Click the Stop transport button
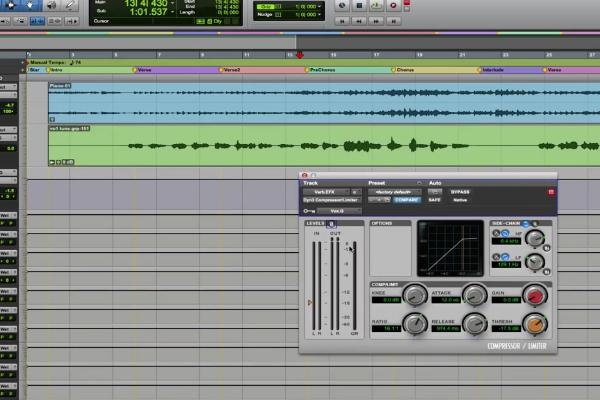 click(x=359, y=5)
